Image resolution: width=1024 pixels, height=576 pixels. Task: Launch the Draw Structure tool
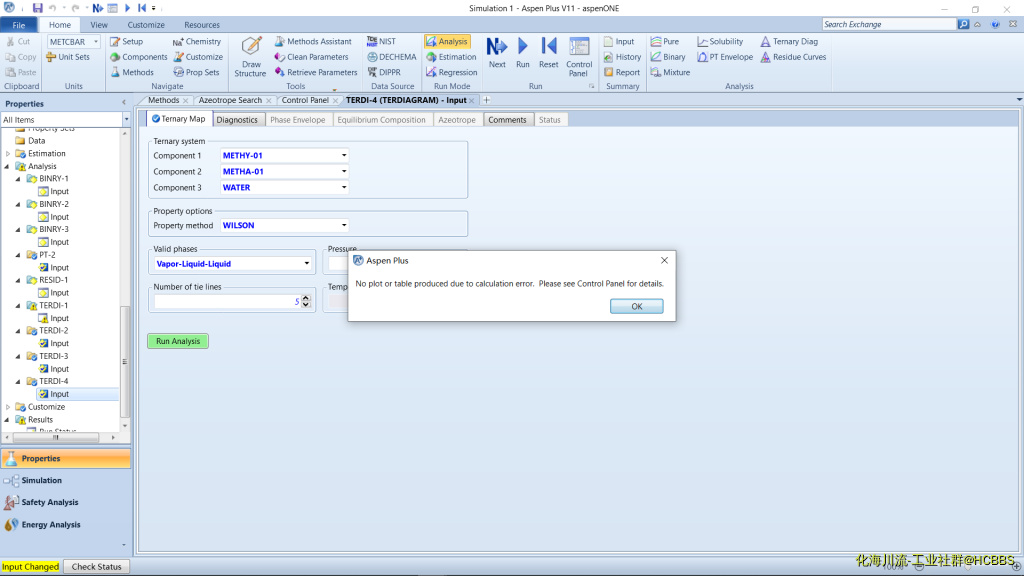pos(250,57)
